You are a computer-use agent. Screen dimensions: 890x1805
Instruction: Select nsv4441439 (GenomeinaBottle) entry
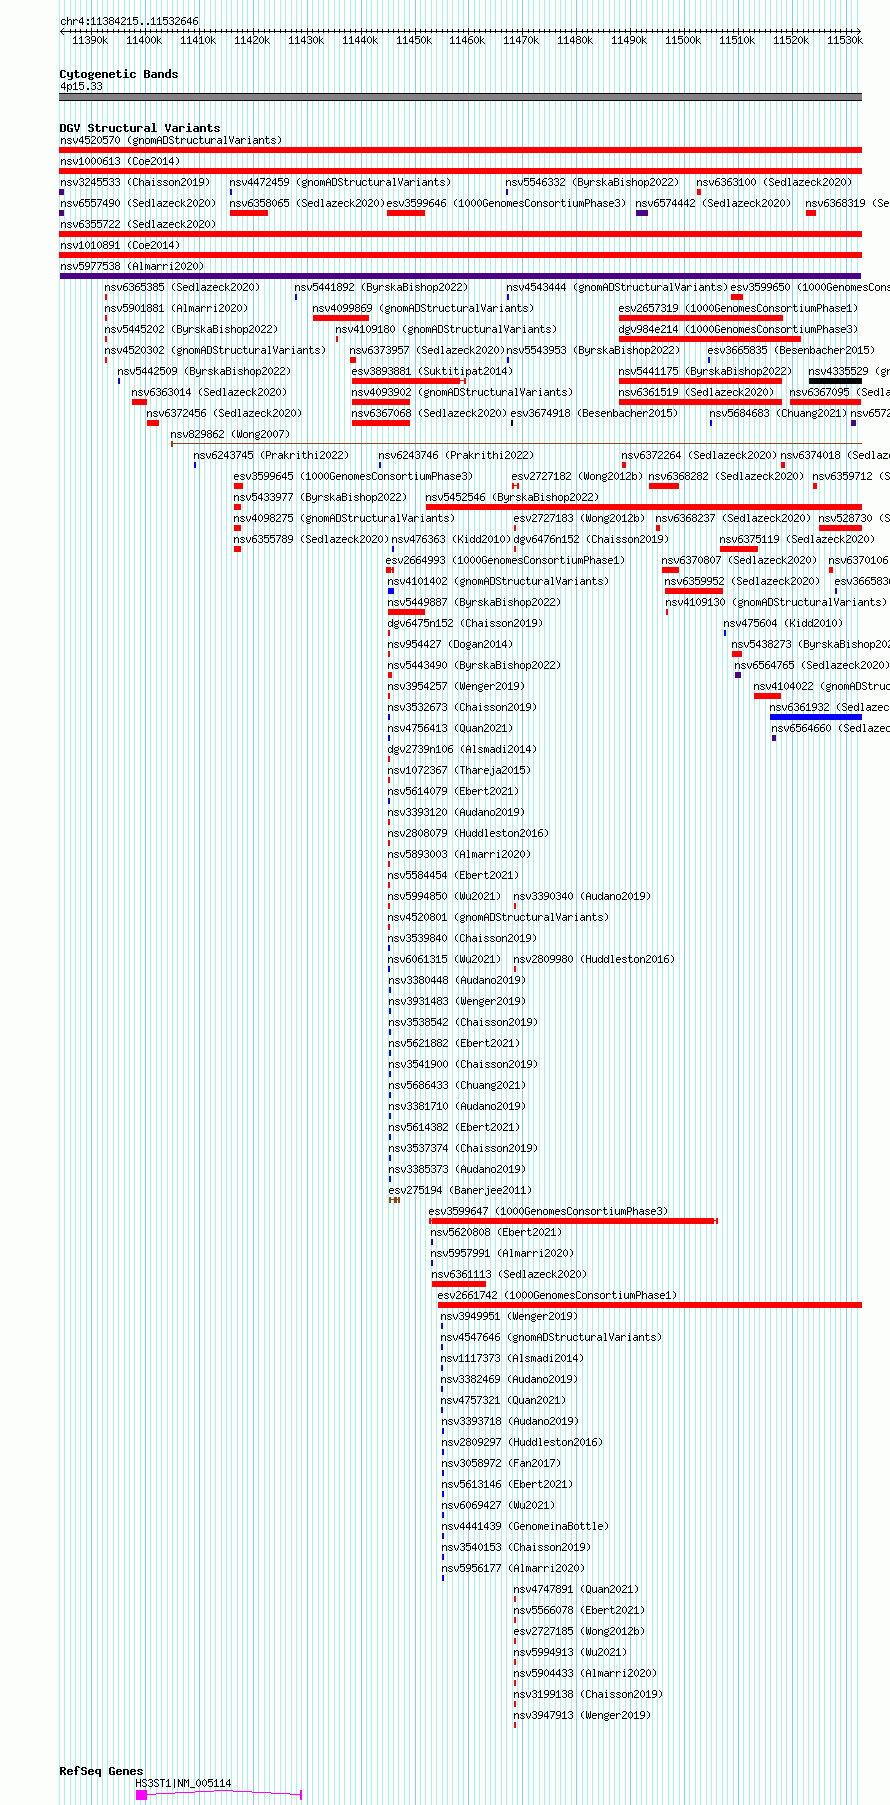coord(525,1526)
